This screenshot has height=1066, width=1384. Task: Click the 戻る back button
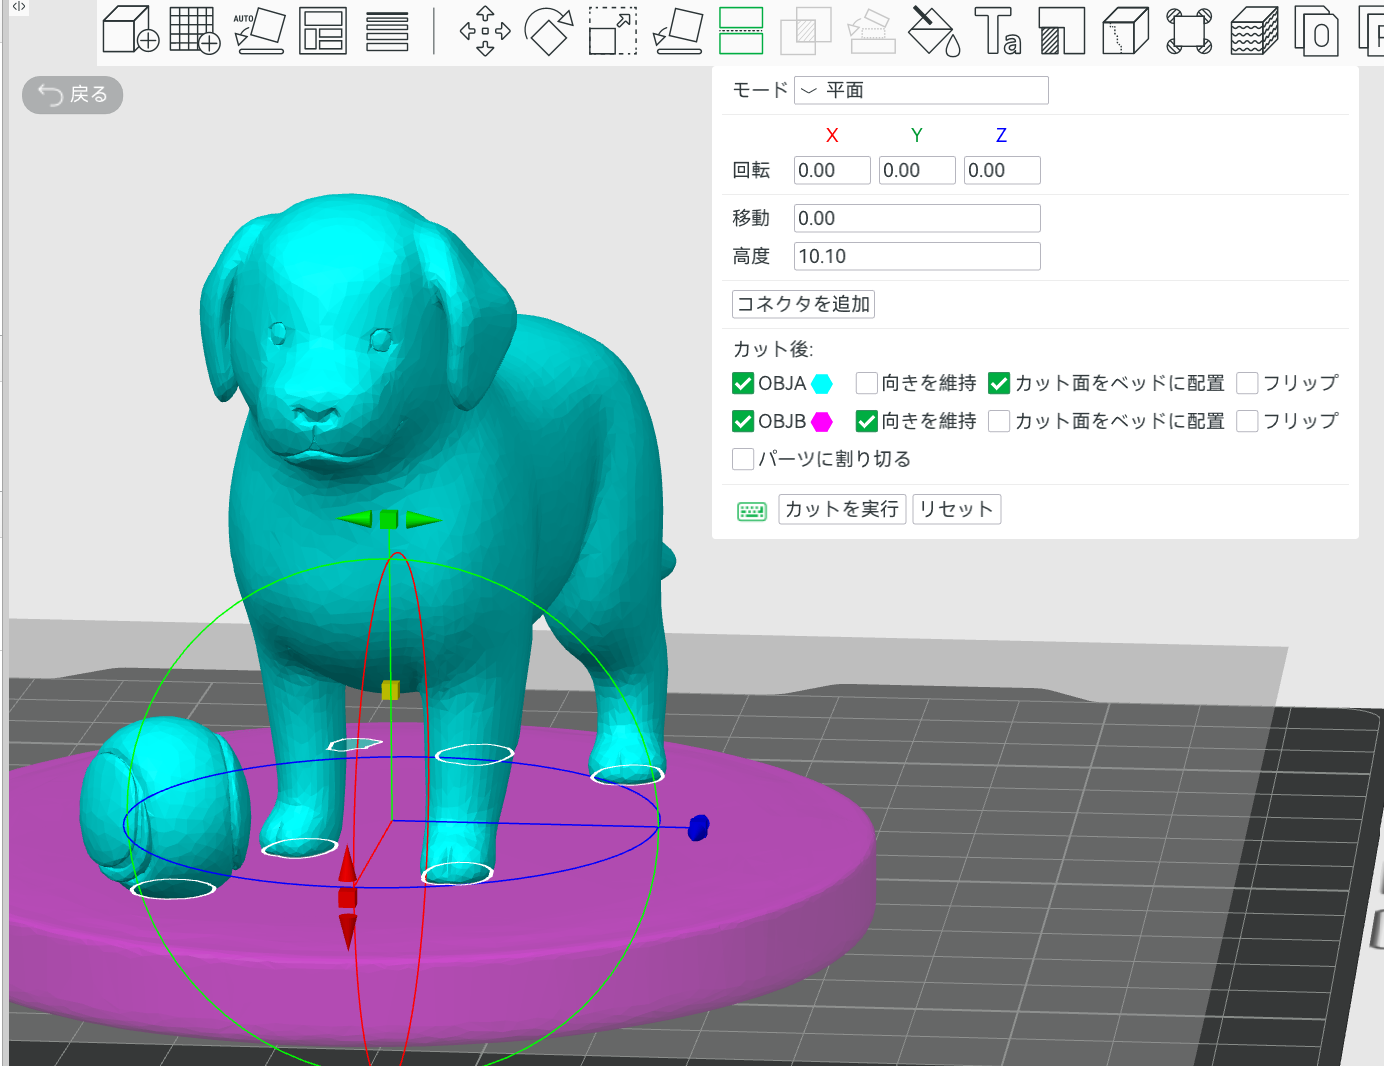click(x=72, y=95)
